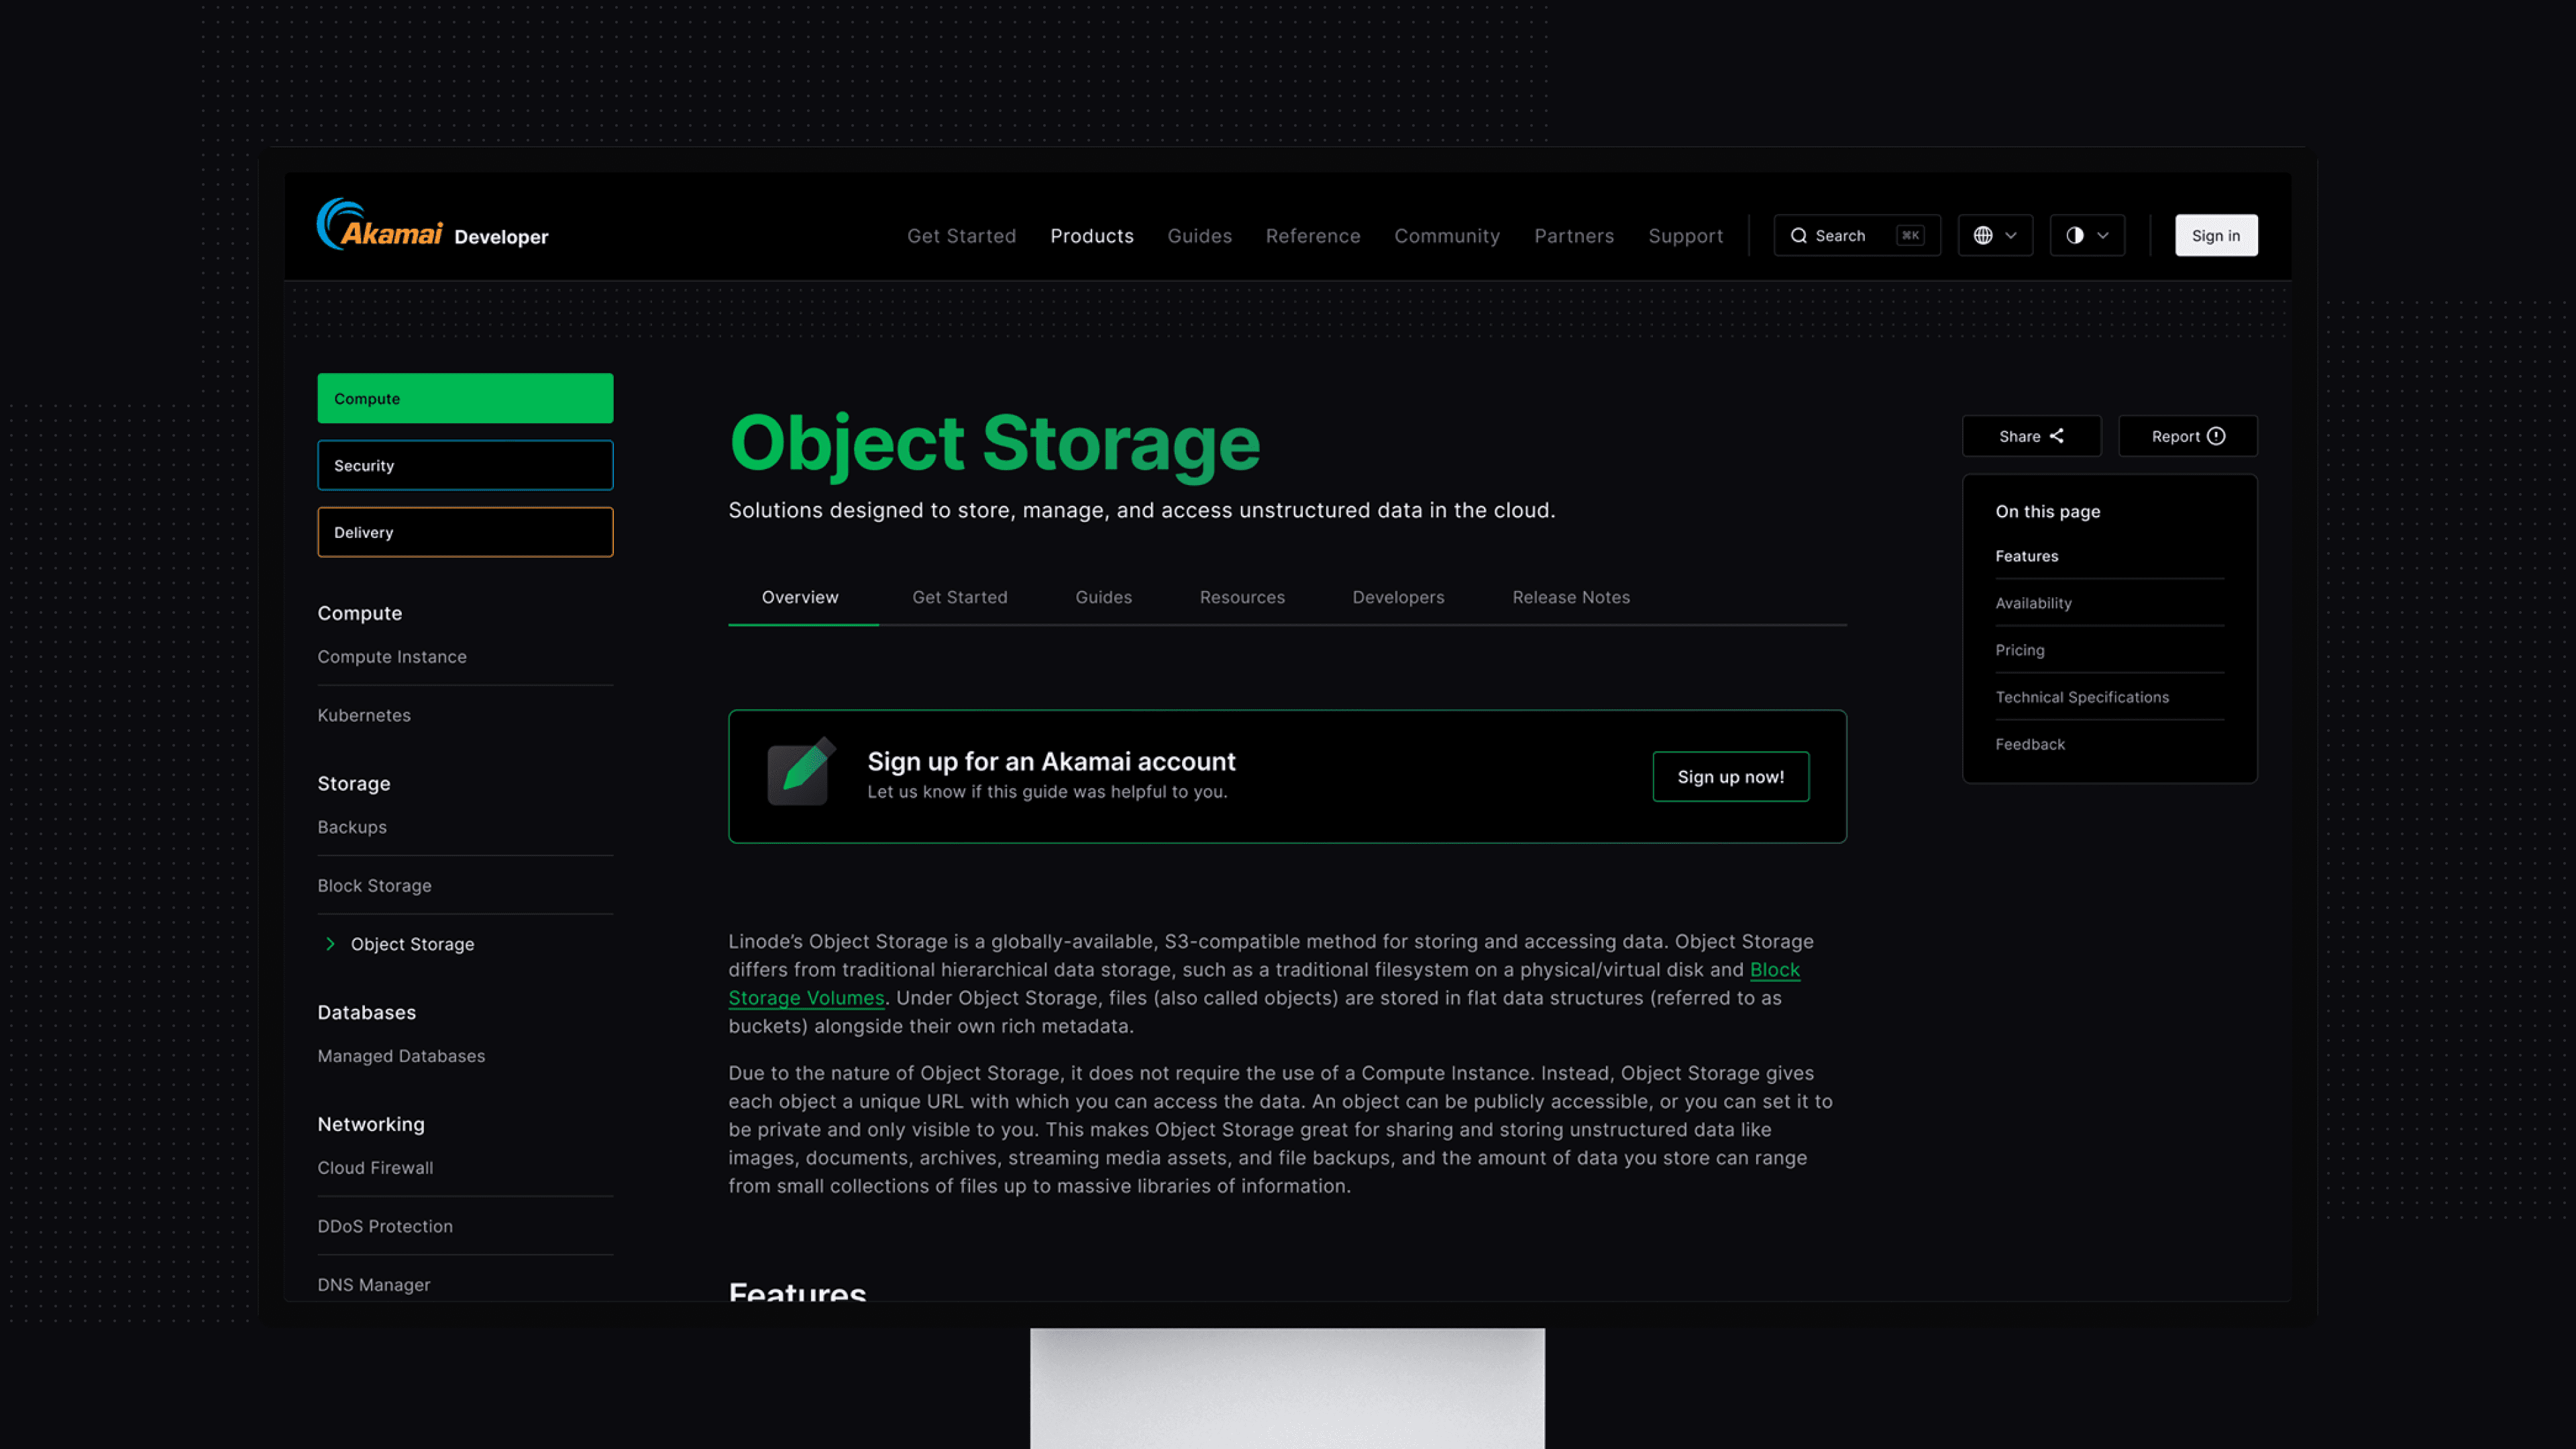2576x1449 pixels.
Task: Follow the Block Storage Volumes link
Action: 806,998
